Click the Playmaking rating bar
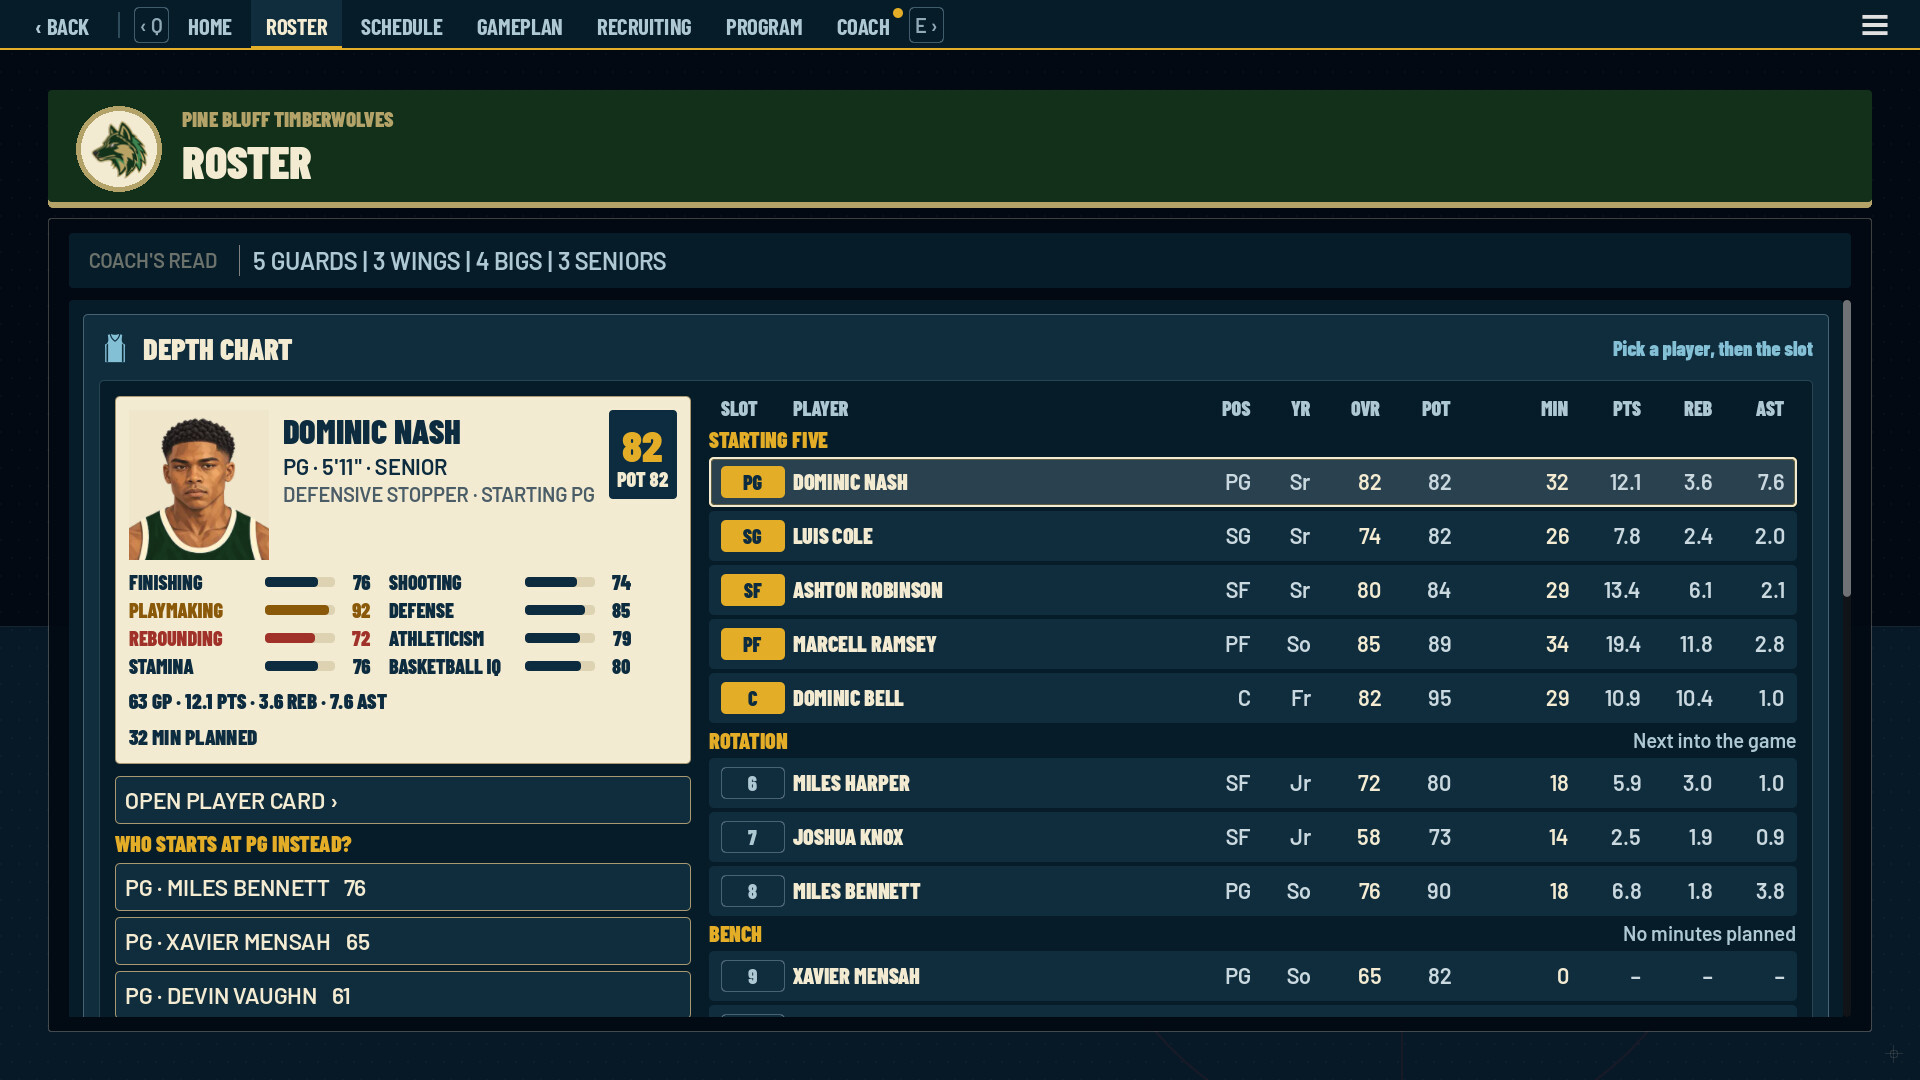Viewport: 1920px width, 1080px height. pyautogui.click(x=299, y=610)
